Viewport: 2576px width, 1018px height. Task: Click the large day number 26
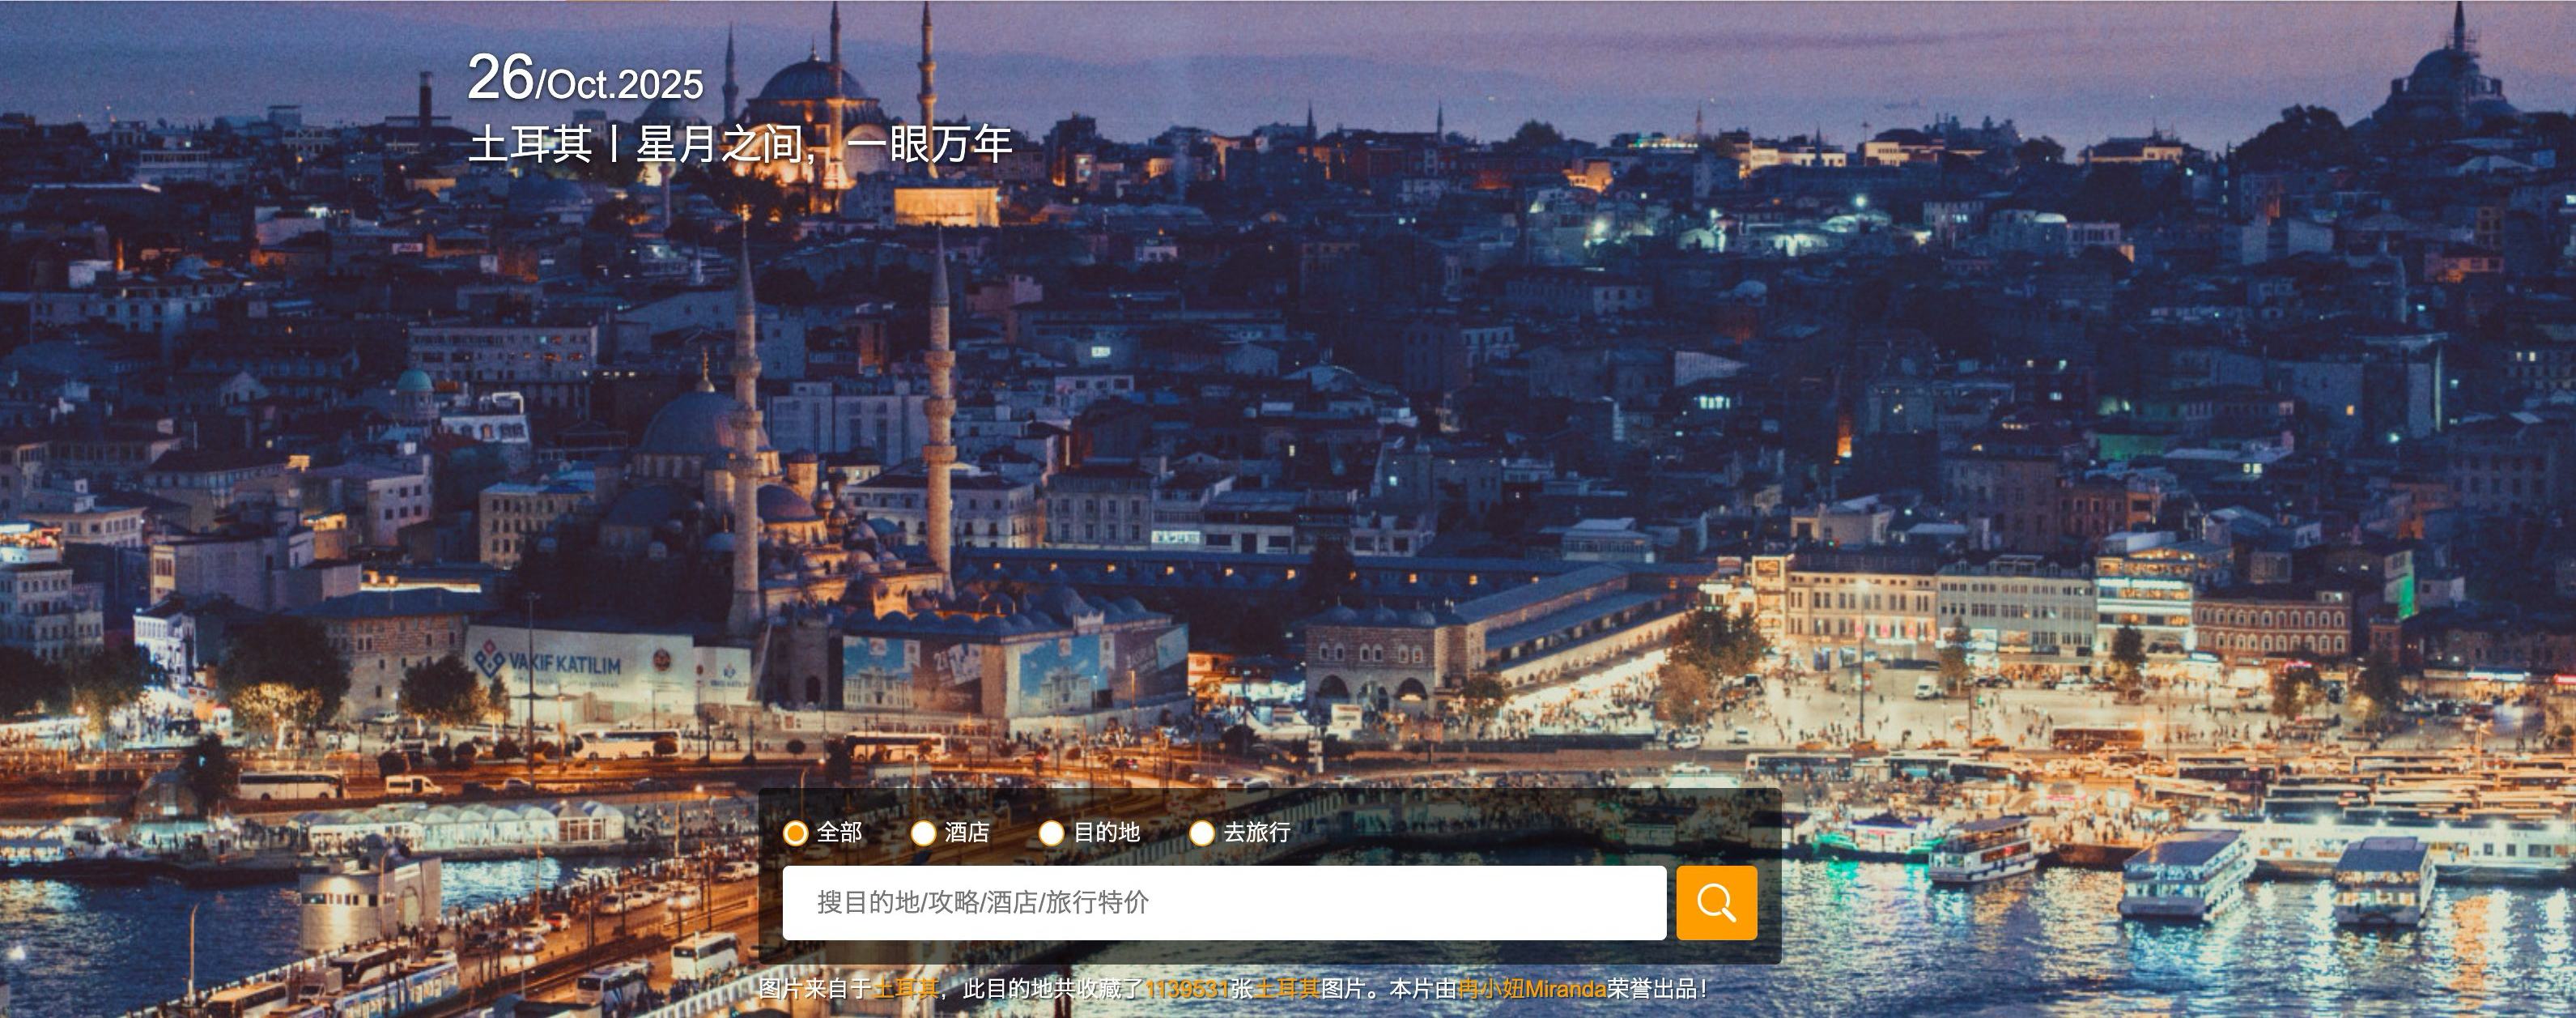coord(500,77)
